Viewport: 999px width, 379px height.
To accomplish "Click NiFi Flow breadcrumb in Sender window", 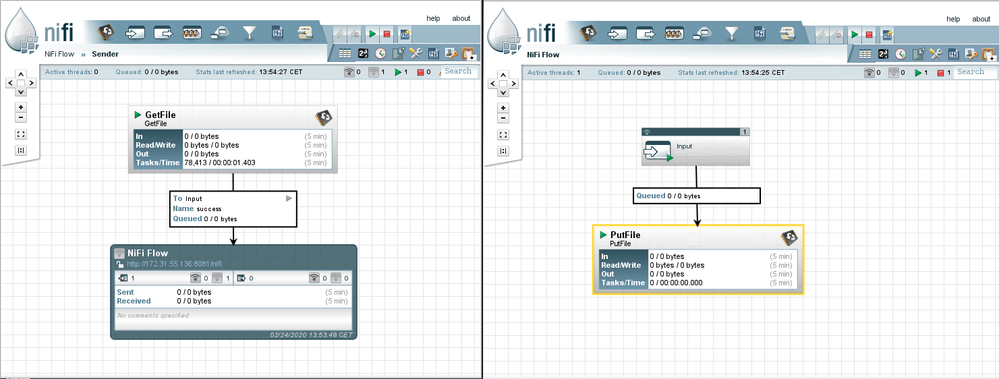I will 59,54.
